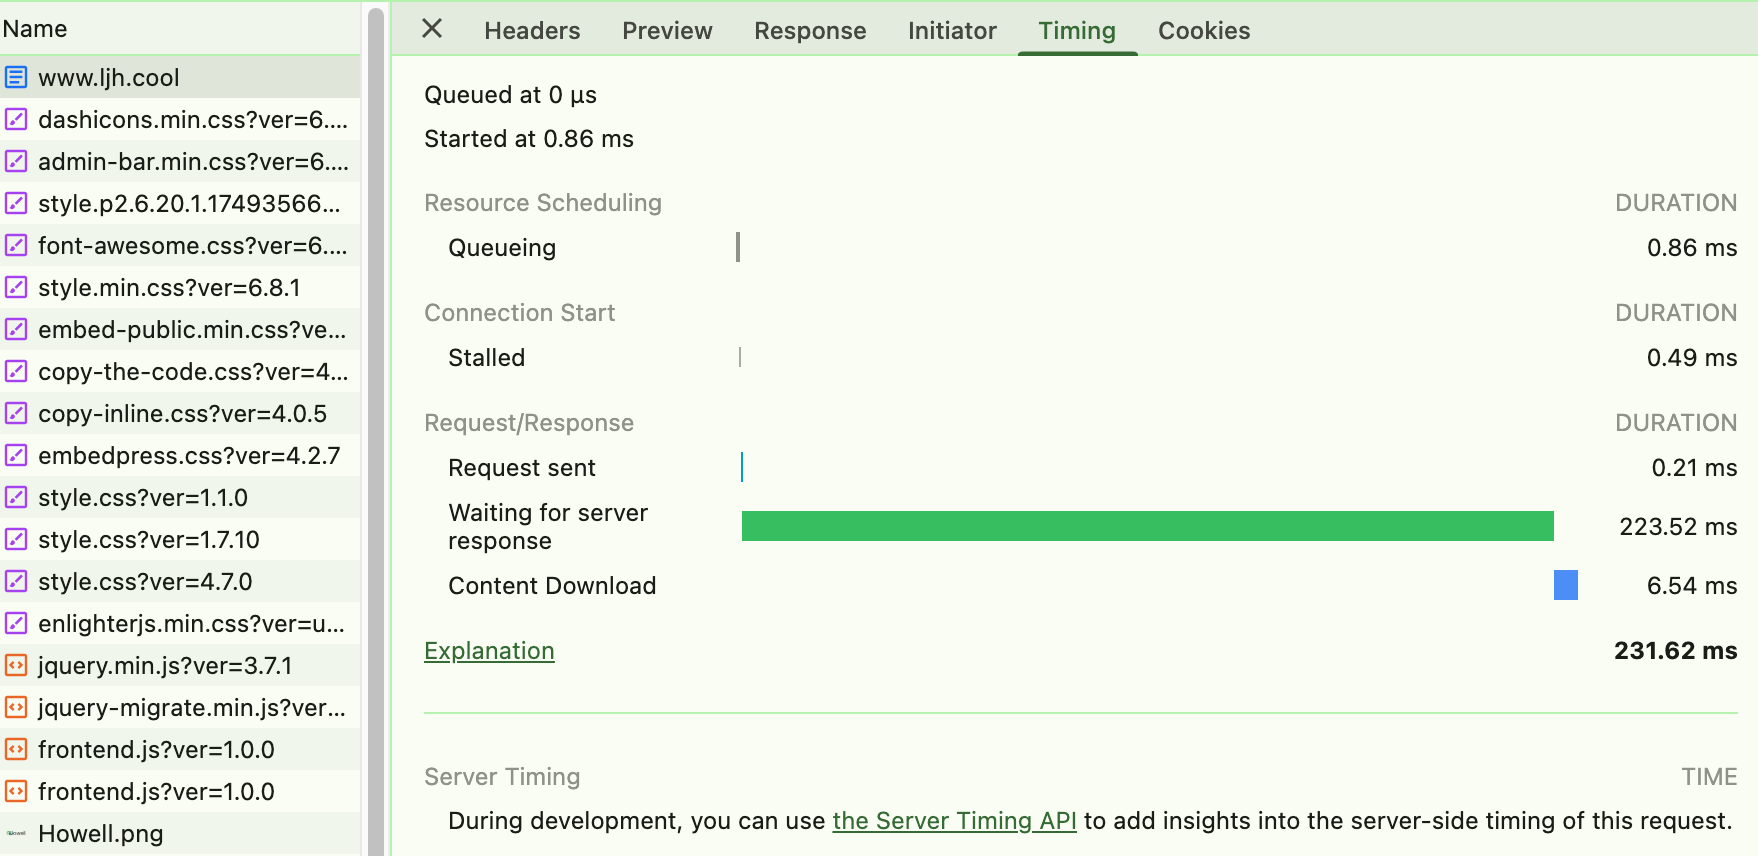Switch to the Headers tab

(532, 31)
